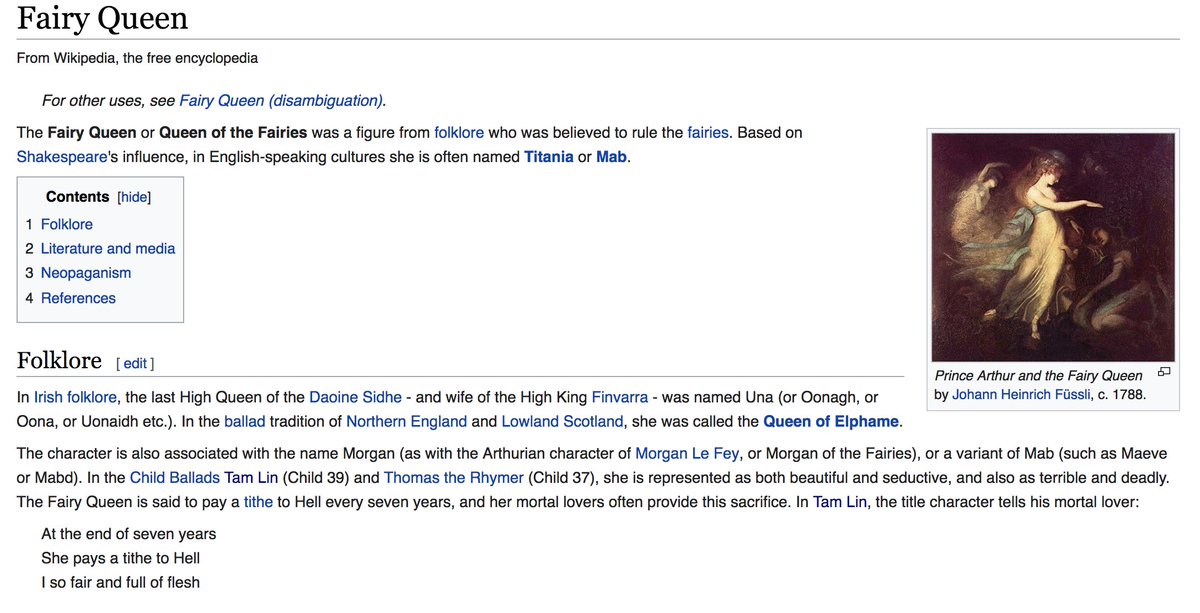Jump to Literature and media in Contents
Image resolution: width=1200 pixels, height=613 pixels.
coord(108,248)
